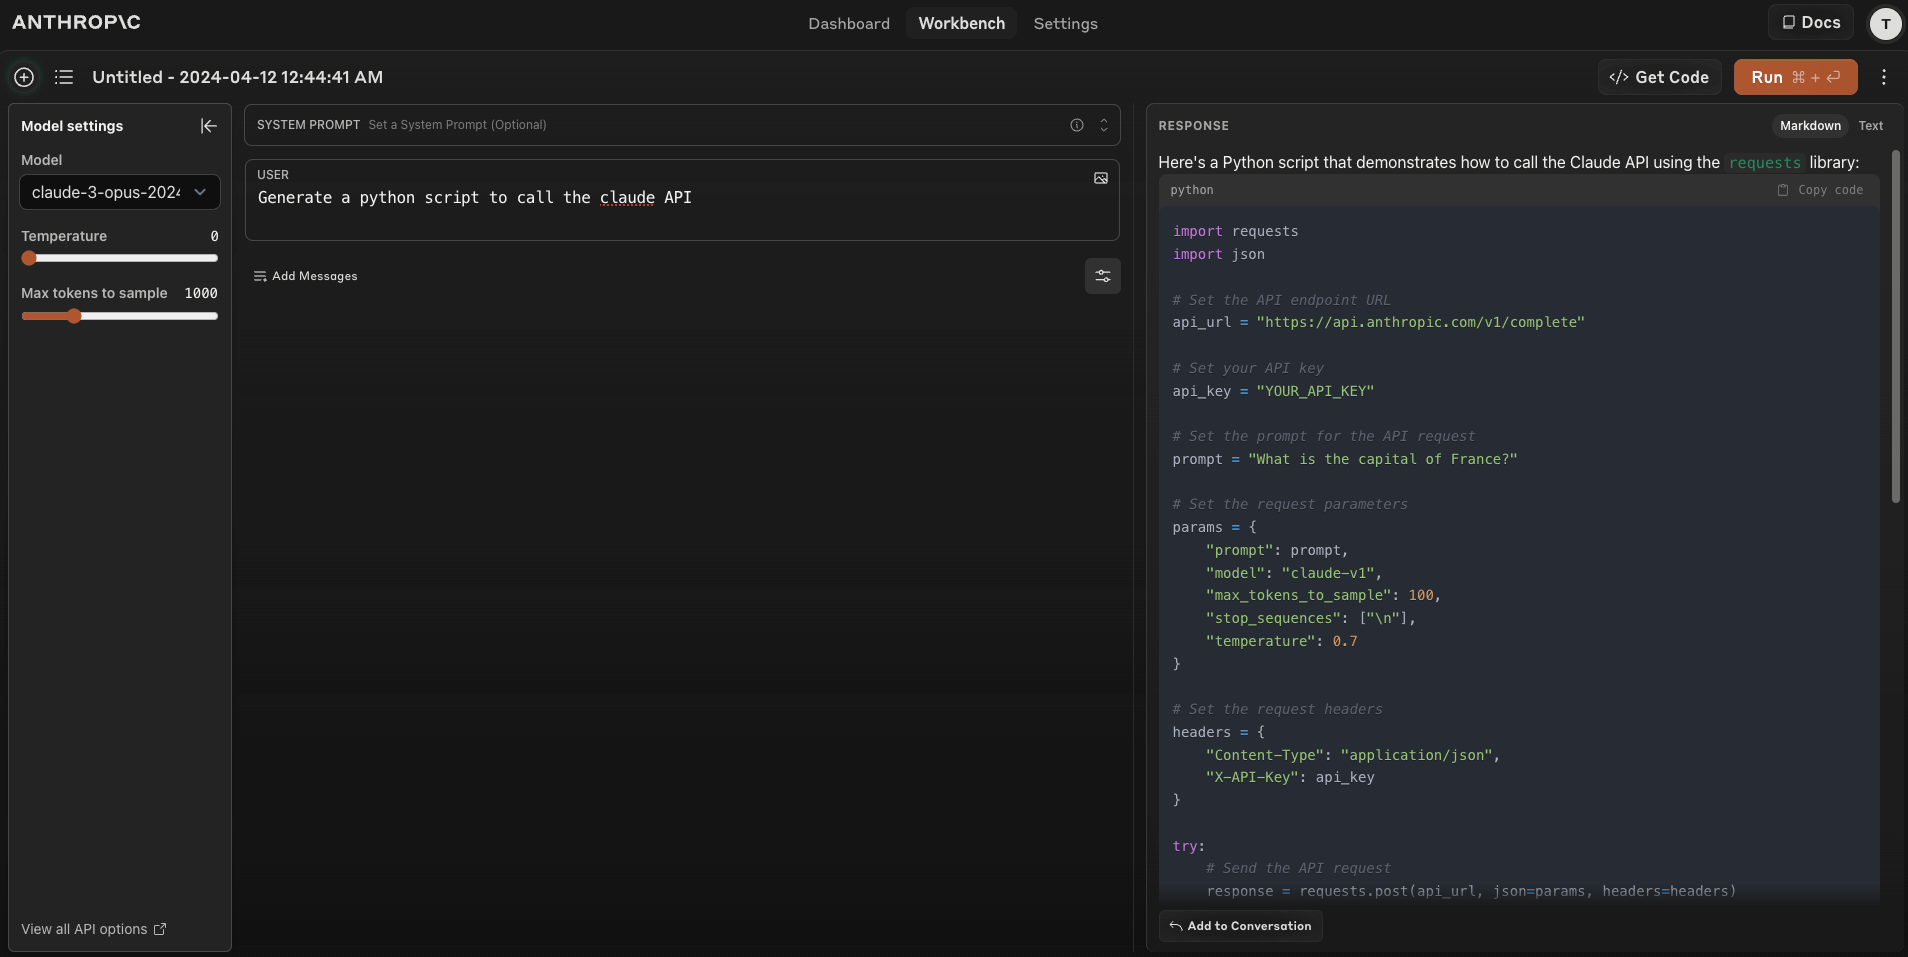Click the Temperature value 0
1908x957 pixels.
tap(214, 236)
